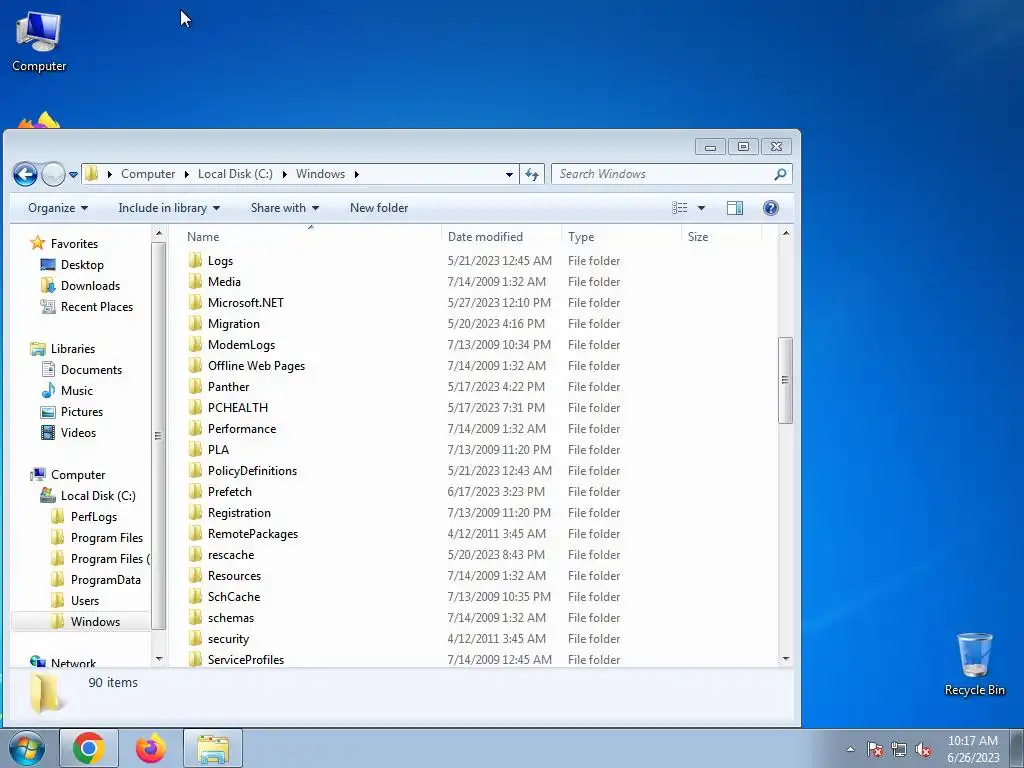Sort by the Type column header

tap(581, 237)
